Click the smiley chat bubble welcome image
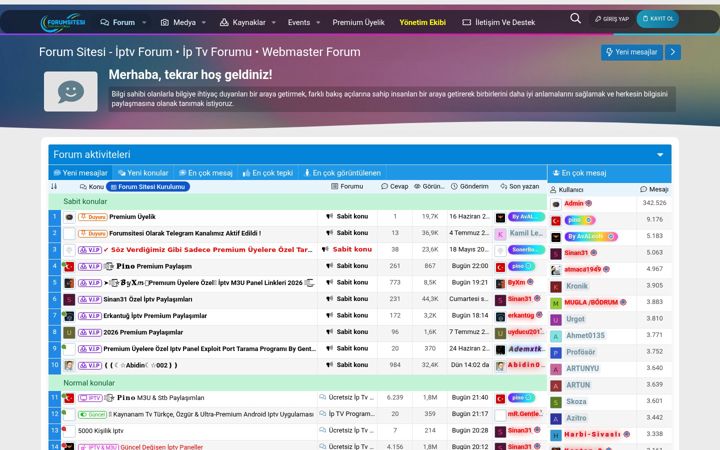 pyautogui.click(x=71, y=91)
